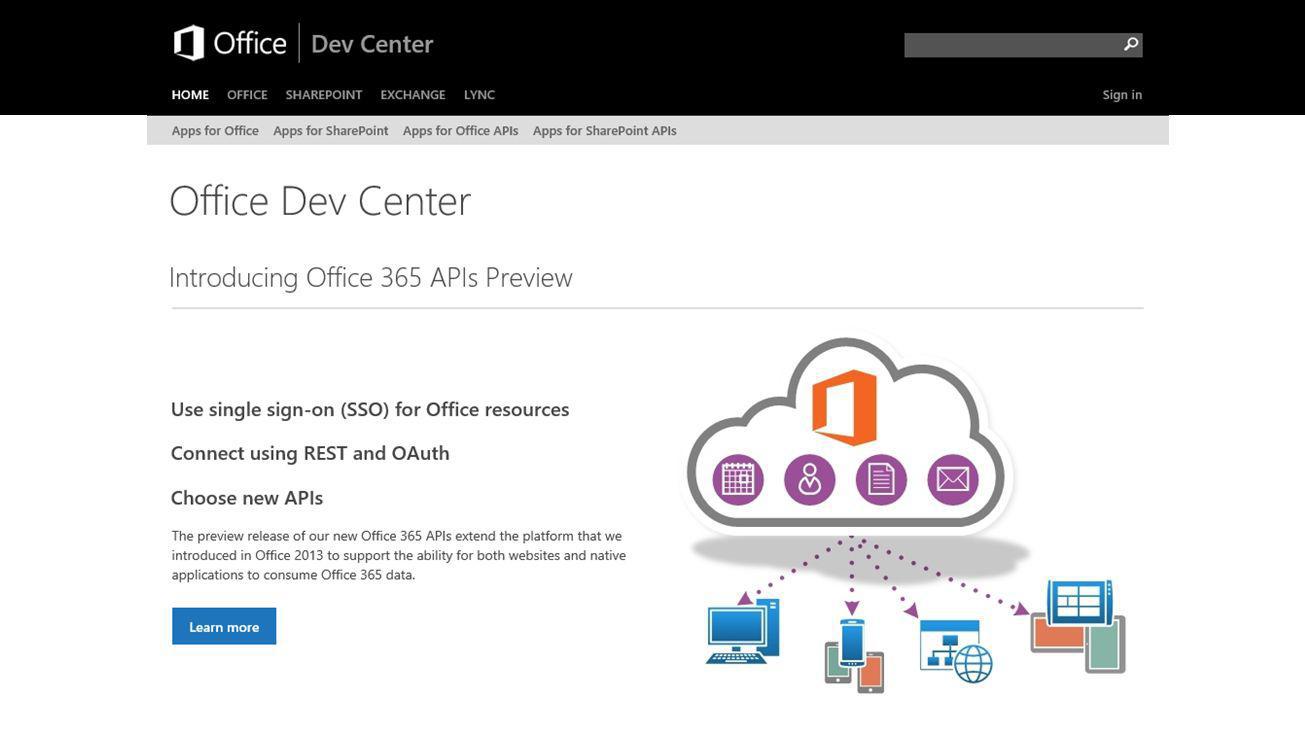Open the HOME navigation item
Viewport: 1305px width, 734px height.
pyautogui.click(x=190, y=95)
